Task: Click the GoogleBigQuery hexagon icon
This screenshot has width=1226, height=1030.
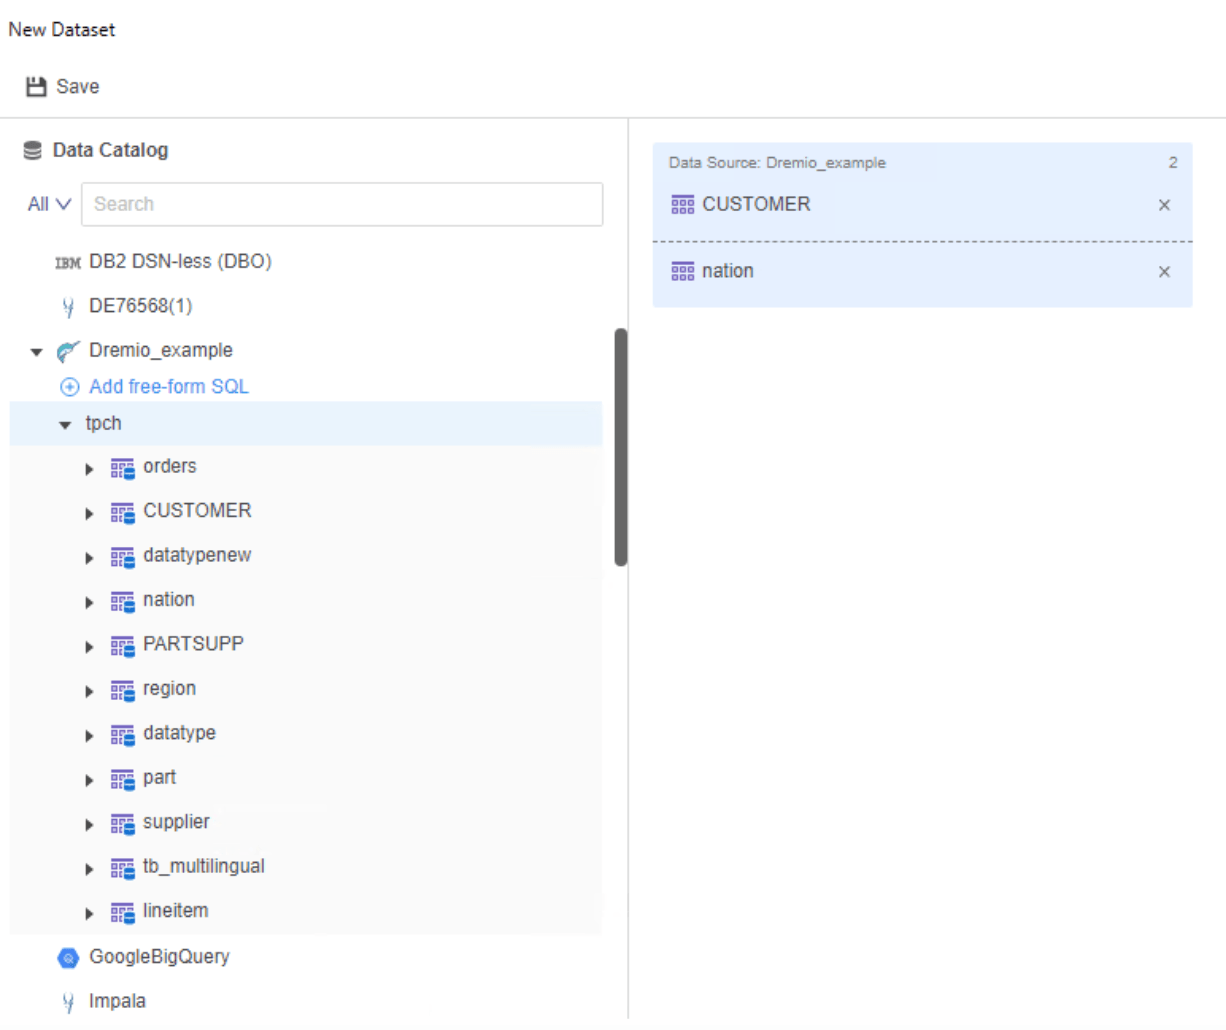Action: tap(68, 958)
